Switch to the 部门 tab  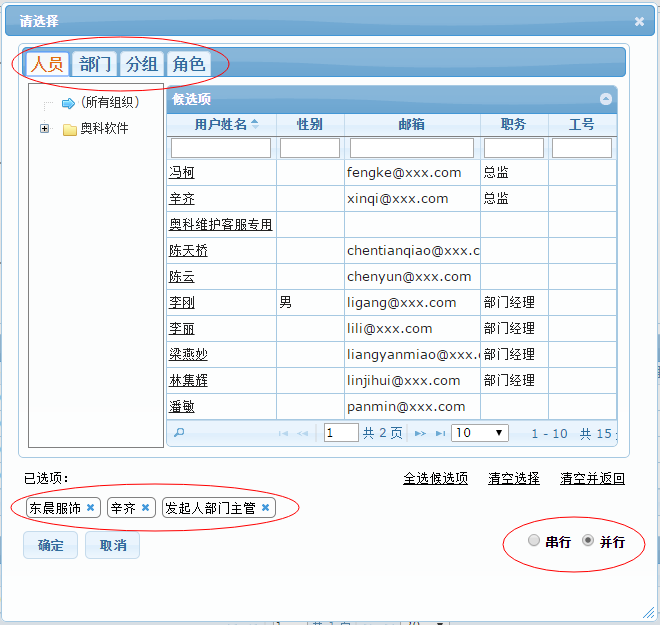[96, 64]
